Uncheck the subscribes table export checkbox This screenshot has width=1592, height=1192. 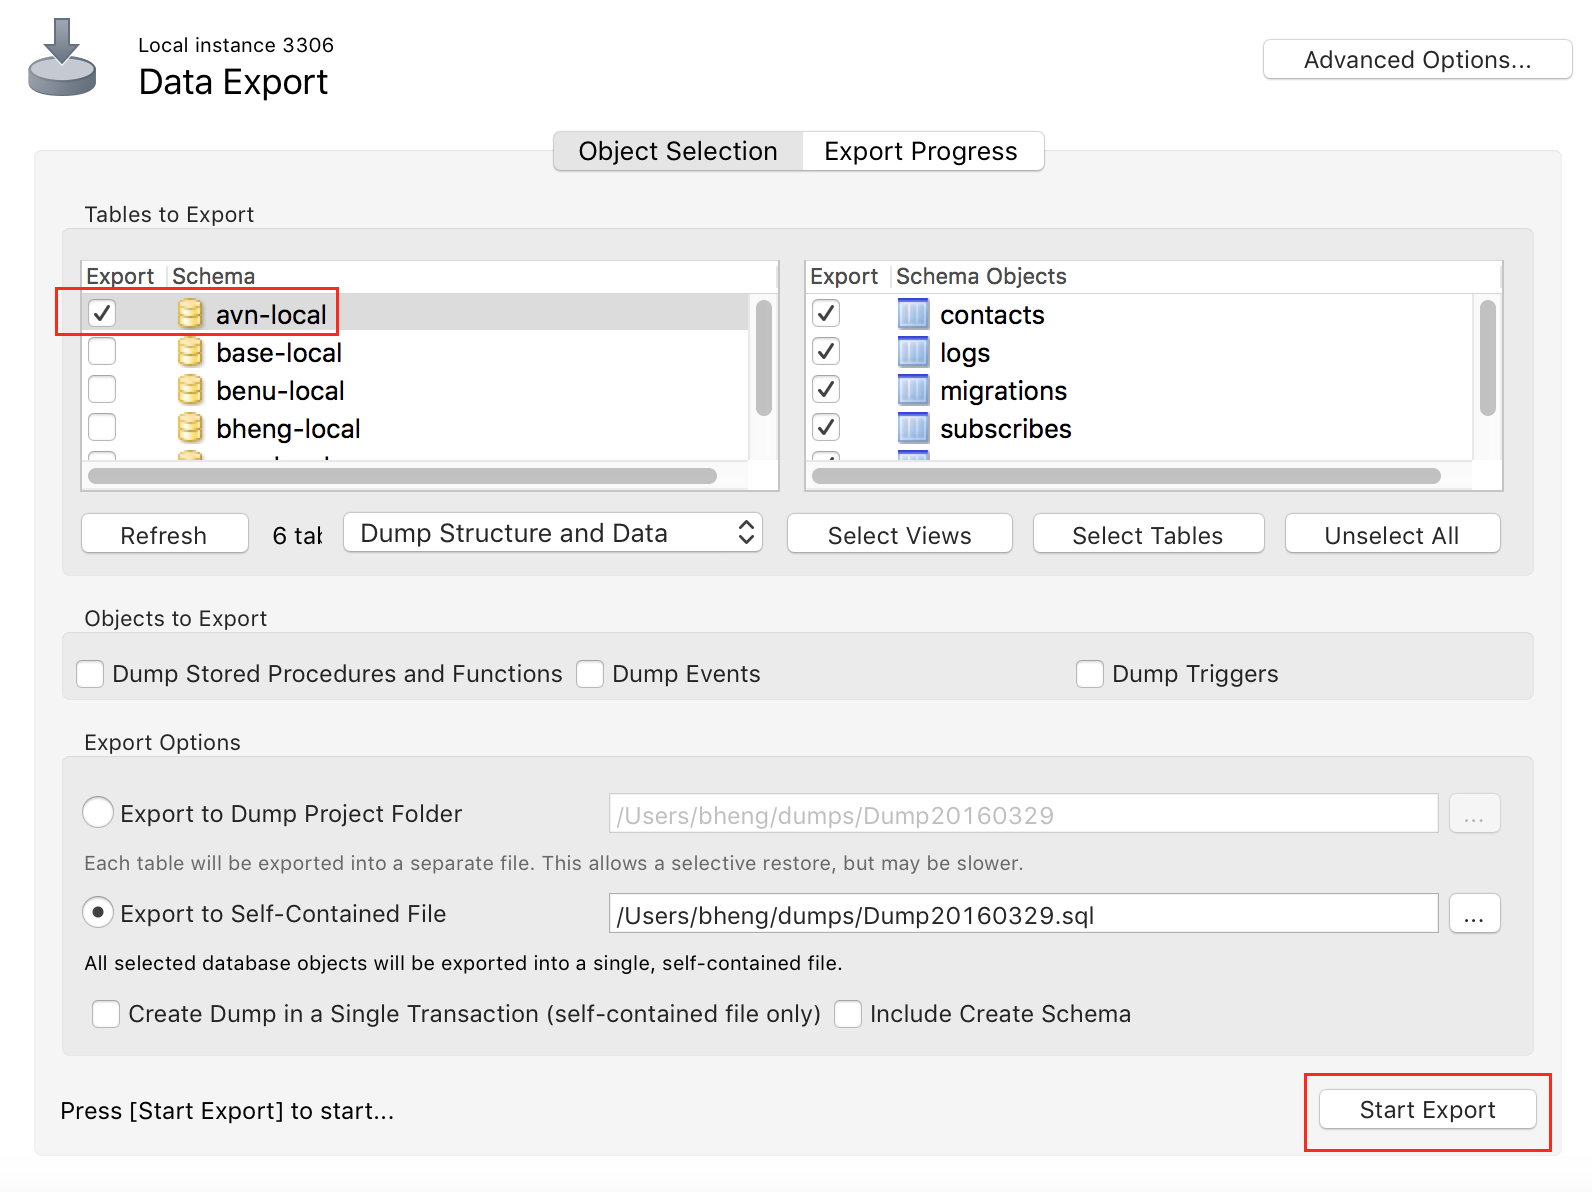click(826, 427)
